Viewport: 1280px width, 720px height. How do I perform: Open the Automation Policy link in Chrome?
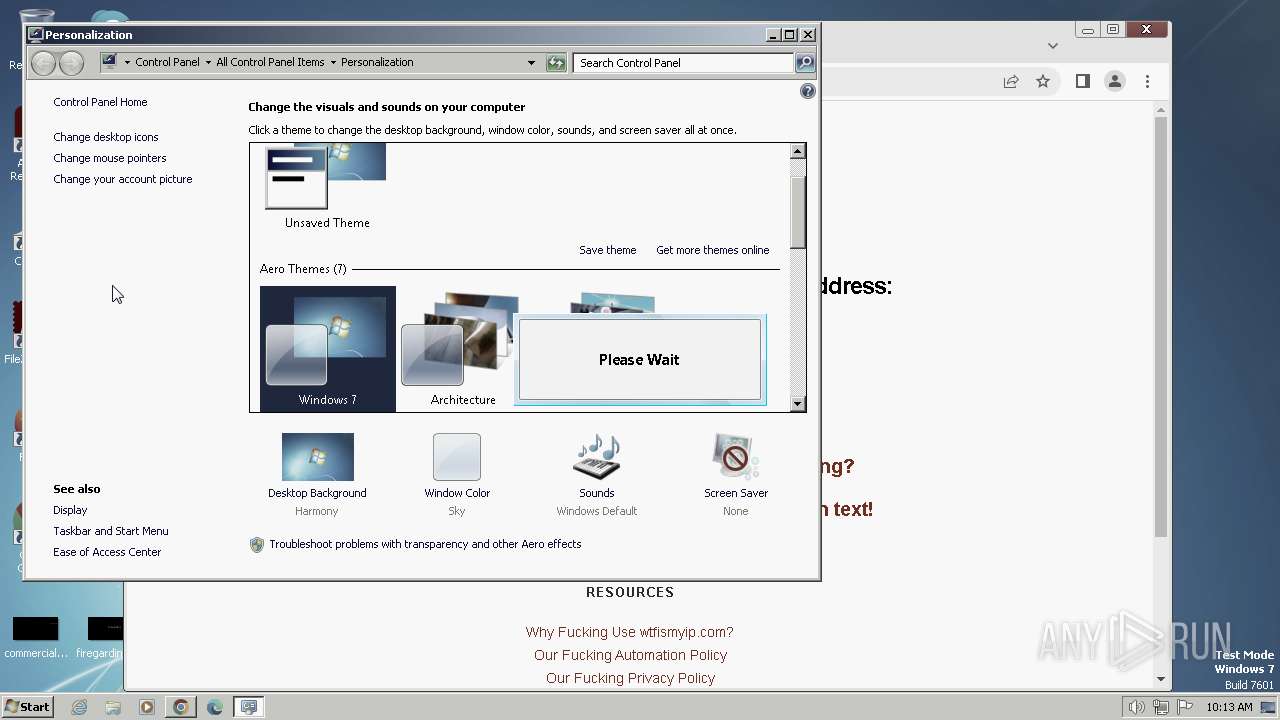630,655
